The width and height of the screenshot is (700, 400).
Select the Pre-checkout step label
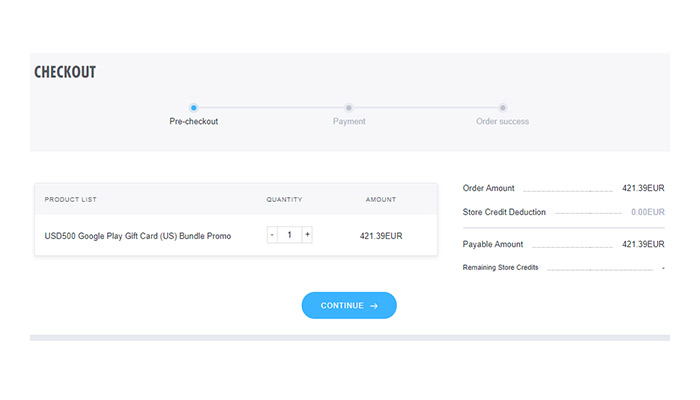tap(194, 121)
